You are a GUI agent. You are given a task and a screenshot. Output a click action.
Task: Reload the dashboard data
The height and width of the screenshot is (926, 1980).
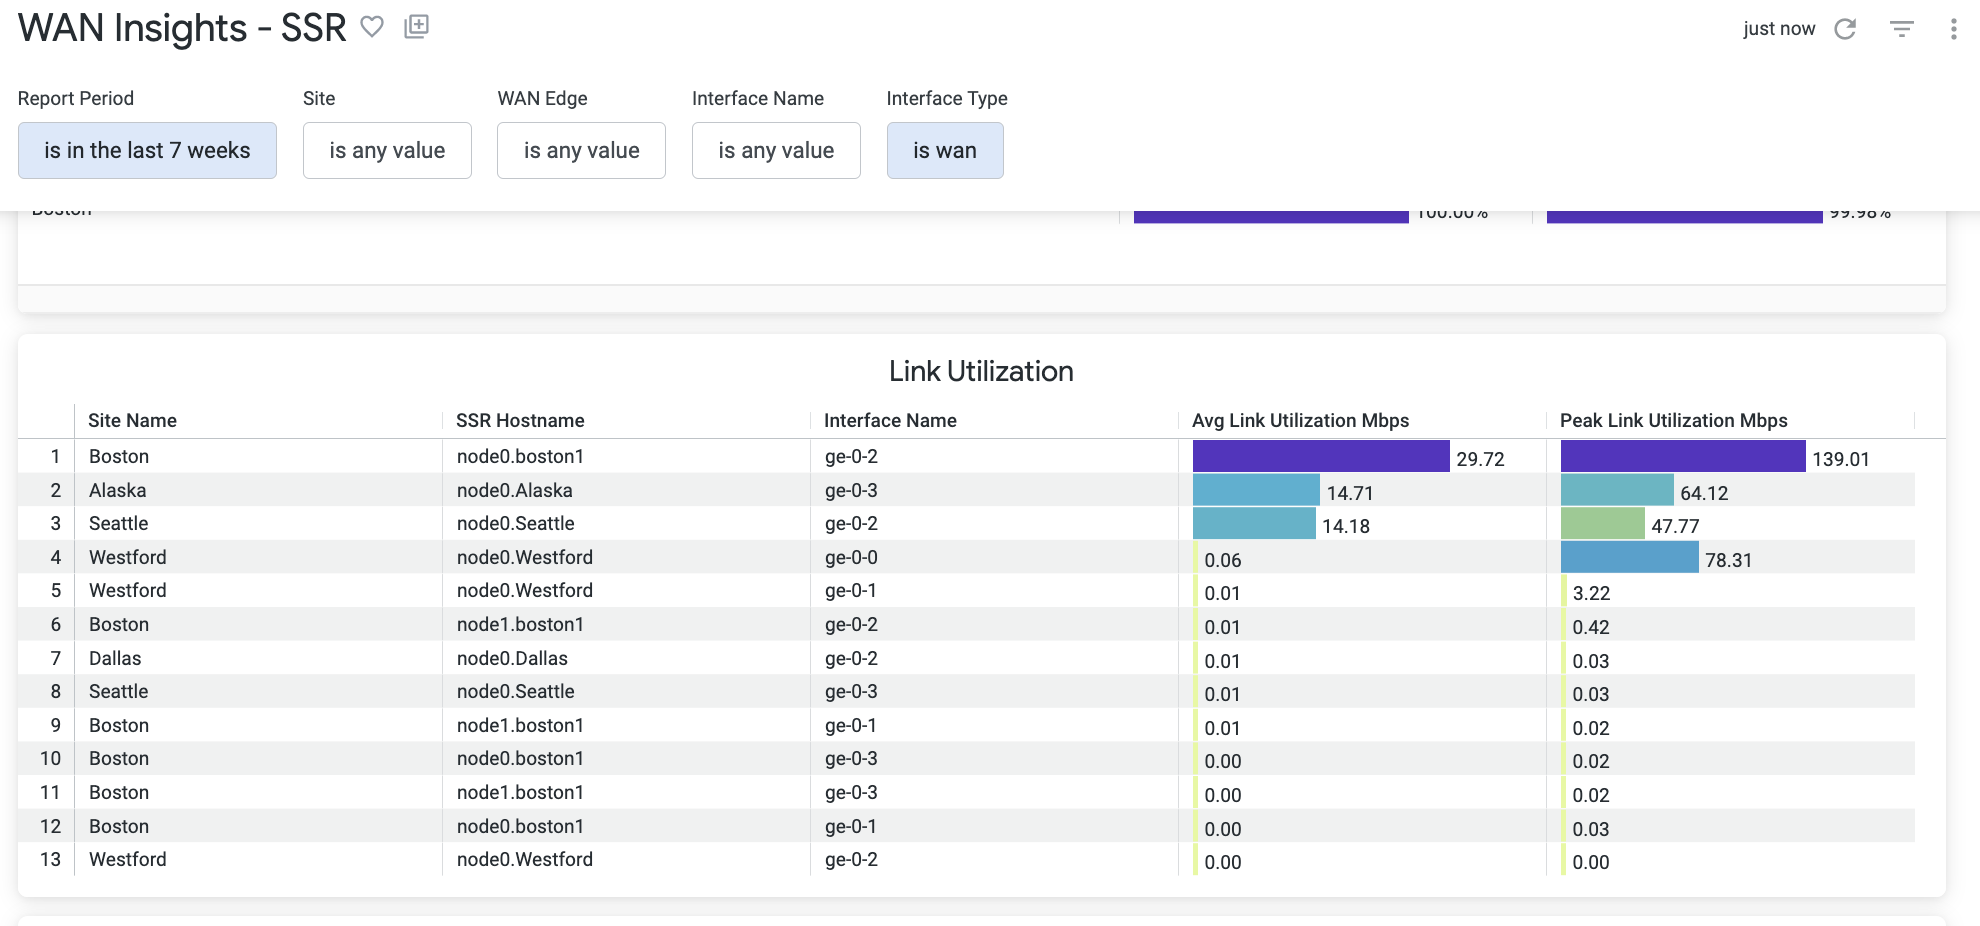click(1845, 29)
